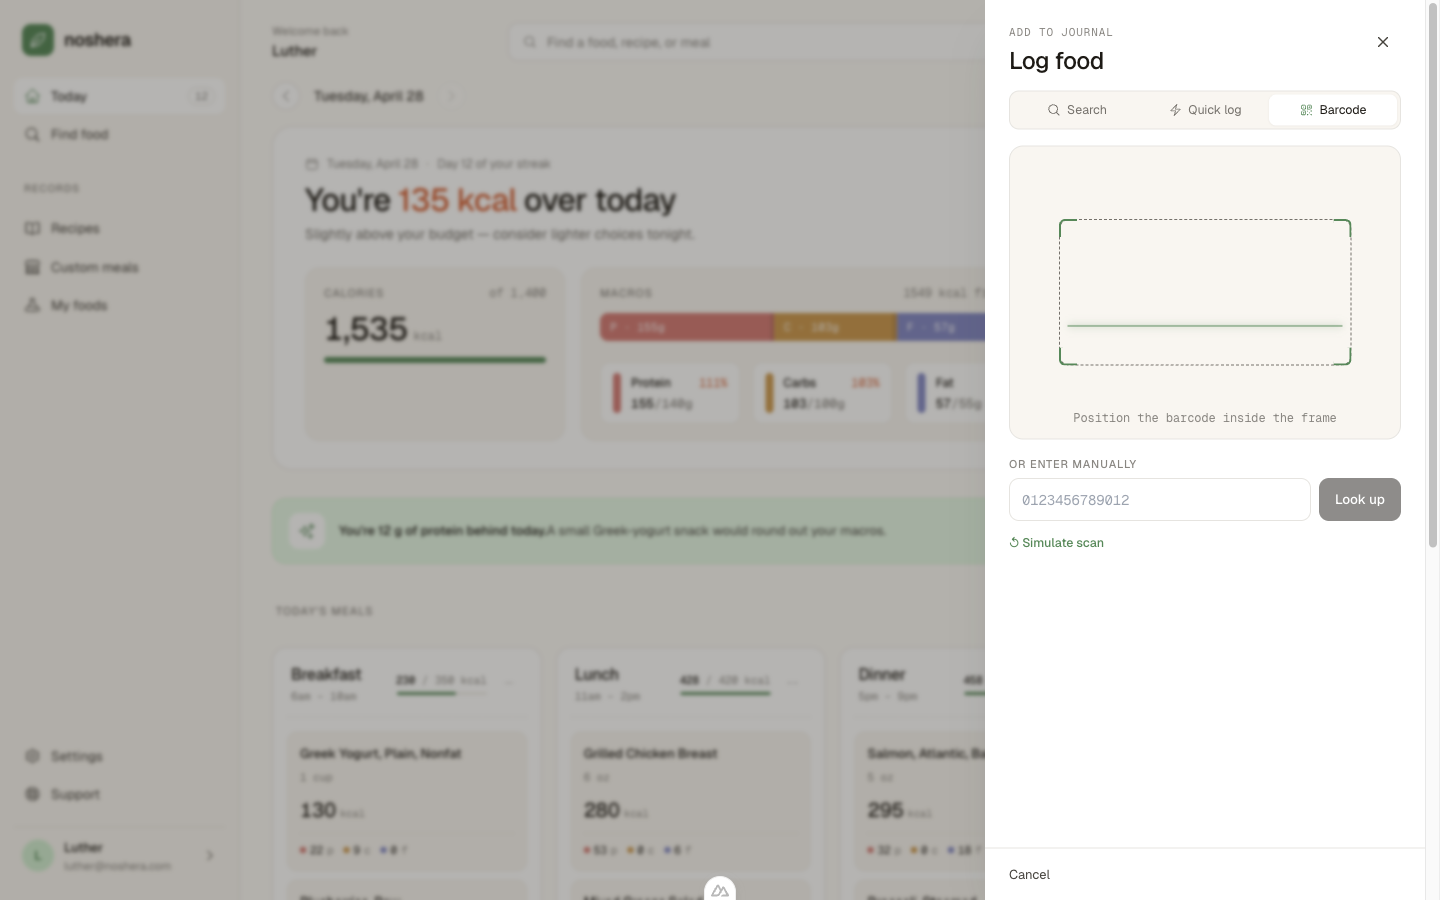Open Support in the sidebar

(119, 794)
